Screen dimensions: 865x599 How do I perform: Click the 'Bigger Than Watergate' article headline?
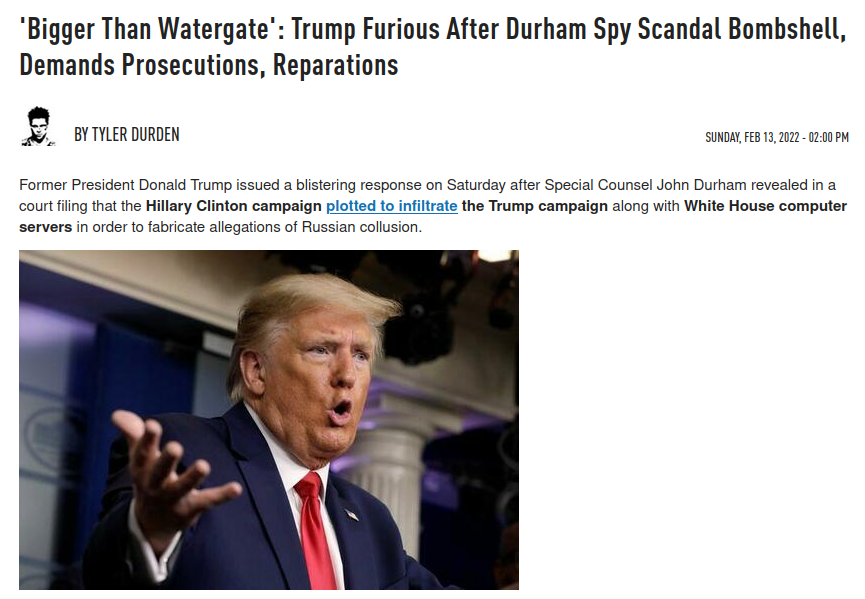(x=432, y=46)
